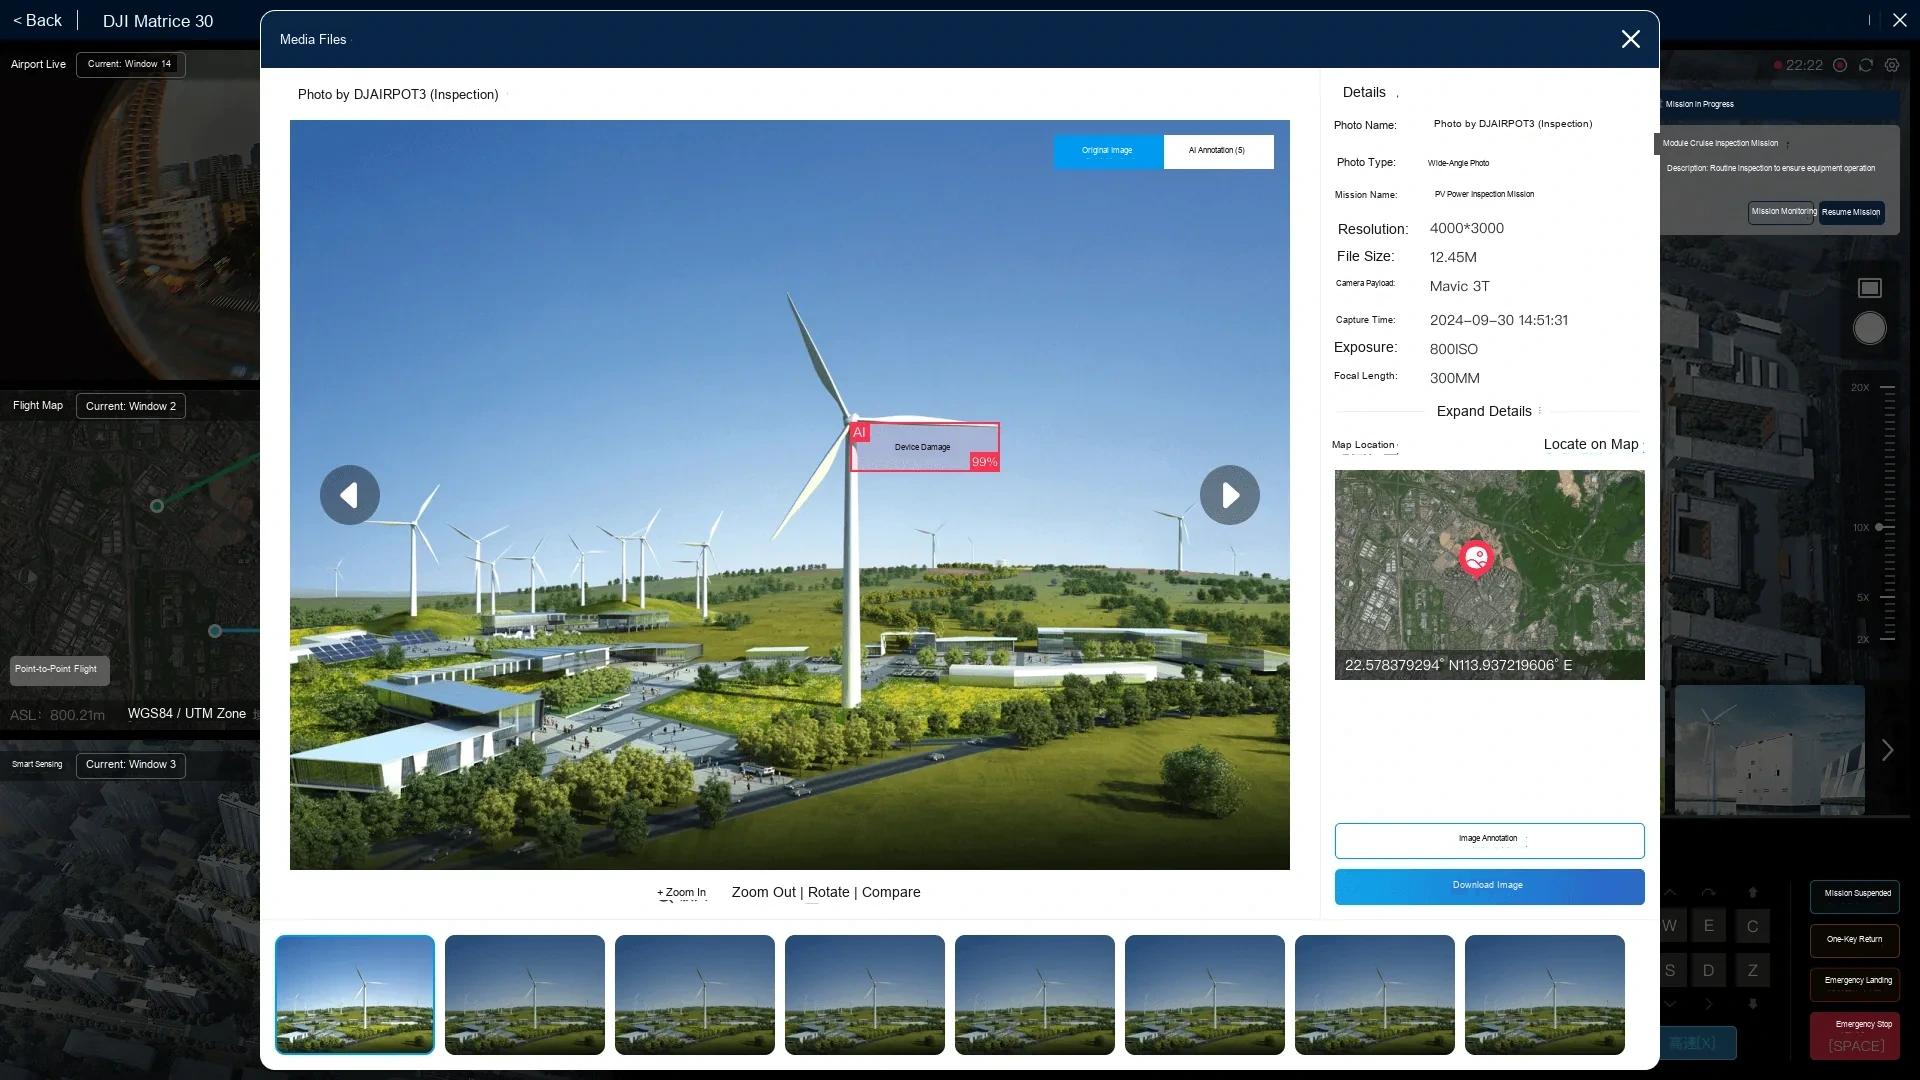
Task: Click the forward chevron above W key
Action: (x=1670, y=892)
